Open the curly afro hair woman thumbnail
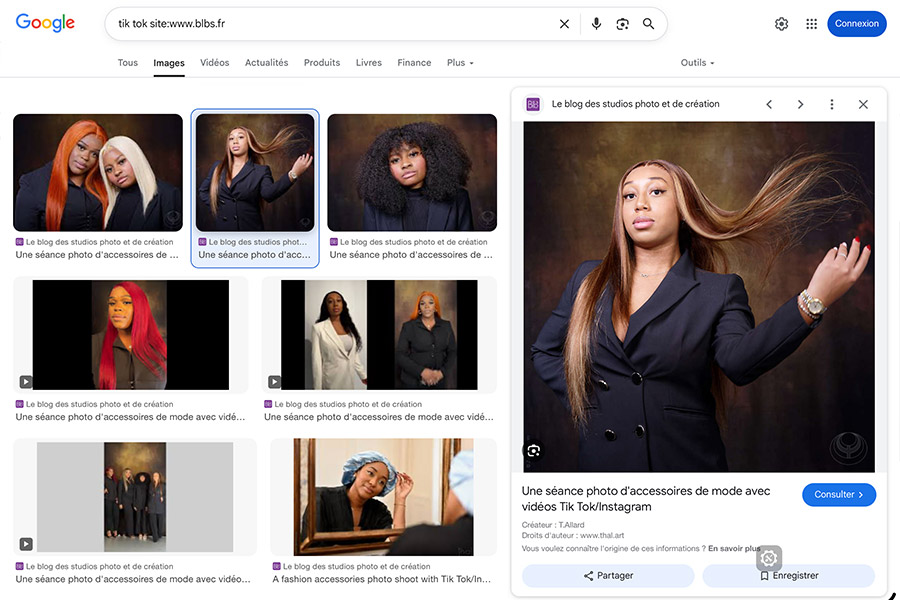Screen dimensions: 900x600 click(412, 172)
